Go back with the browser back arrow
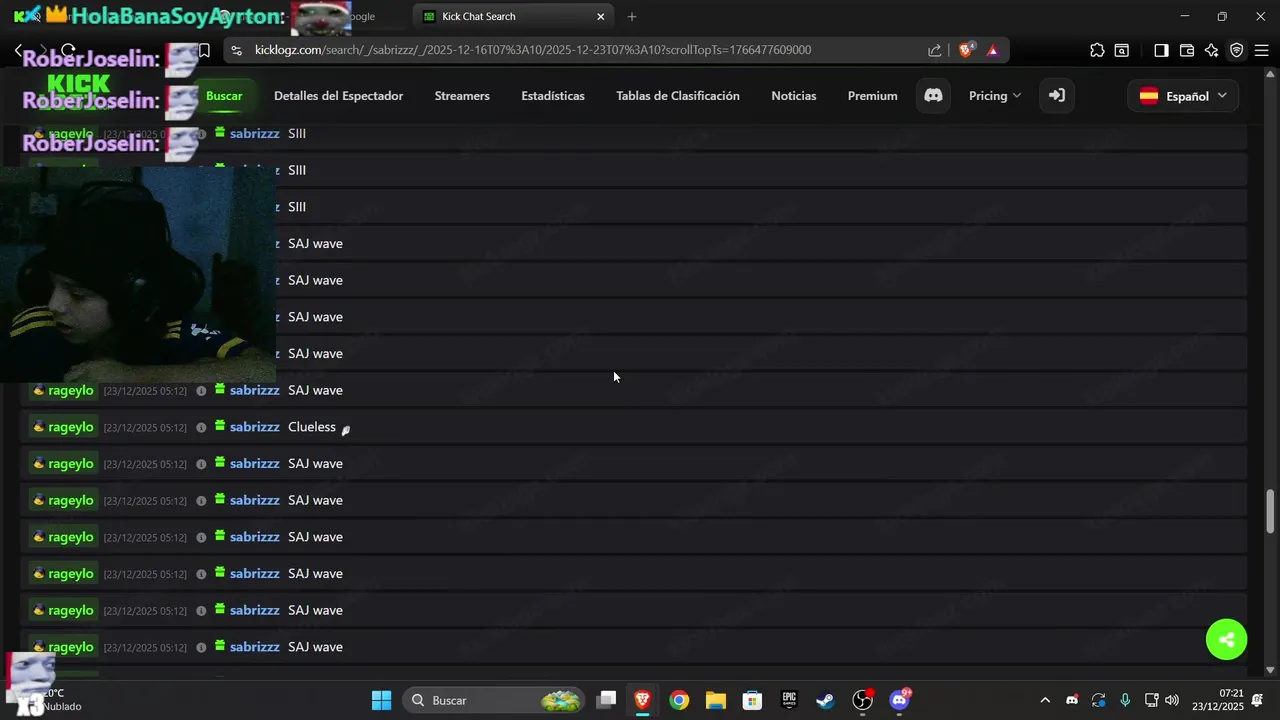 tap(18, 50)
